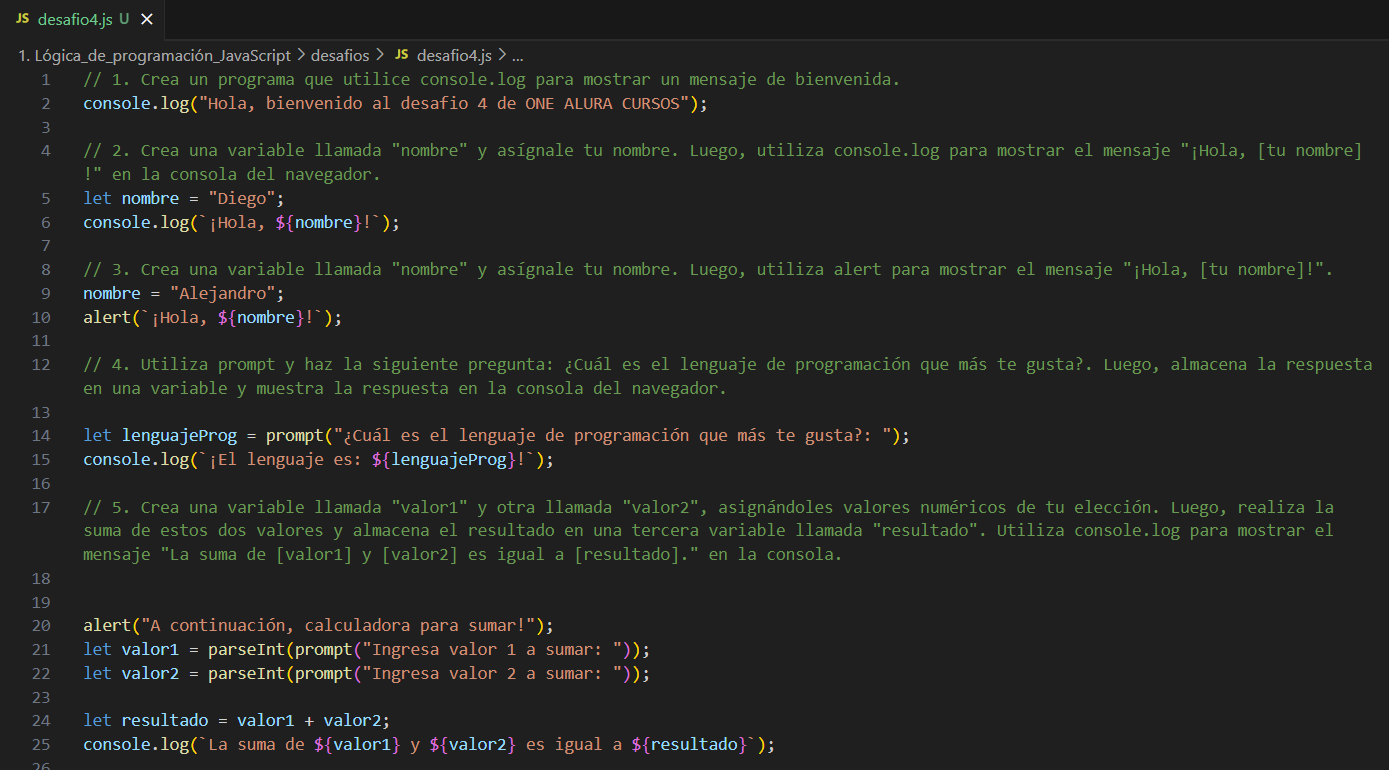This screenshot has height=770, width=1389.
Task: Click the comment starting "// 1. Crea un programa"
Action: pyautogui.click(x=492, y=80)
